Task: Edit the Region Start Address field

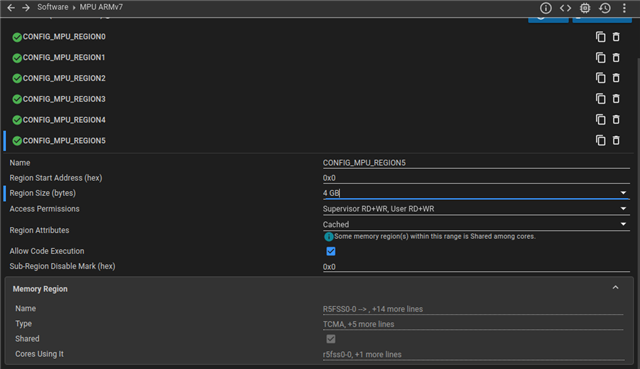Action: pos(476,178)
